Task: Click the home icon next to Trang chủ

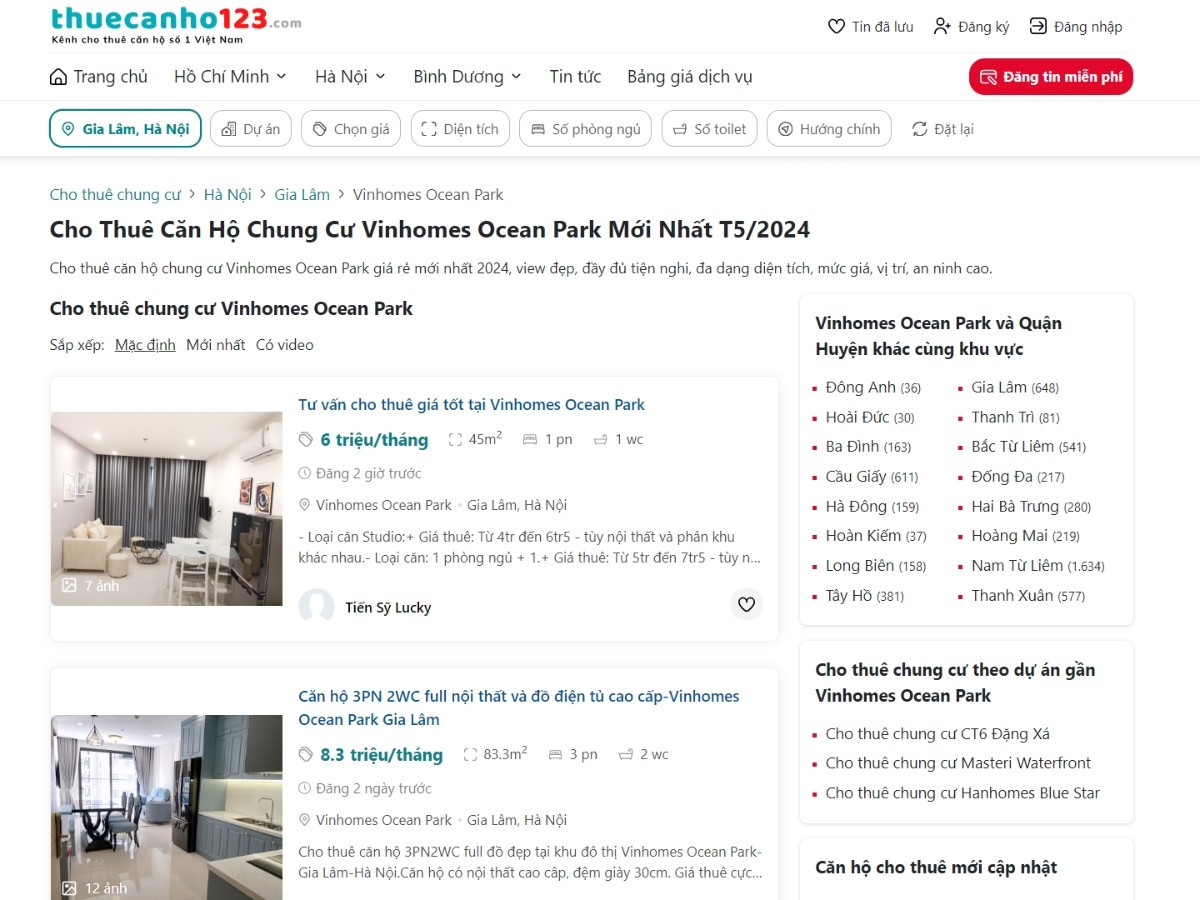Action: (58, 77)
